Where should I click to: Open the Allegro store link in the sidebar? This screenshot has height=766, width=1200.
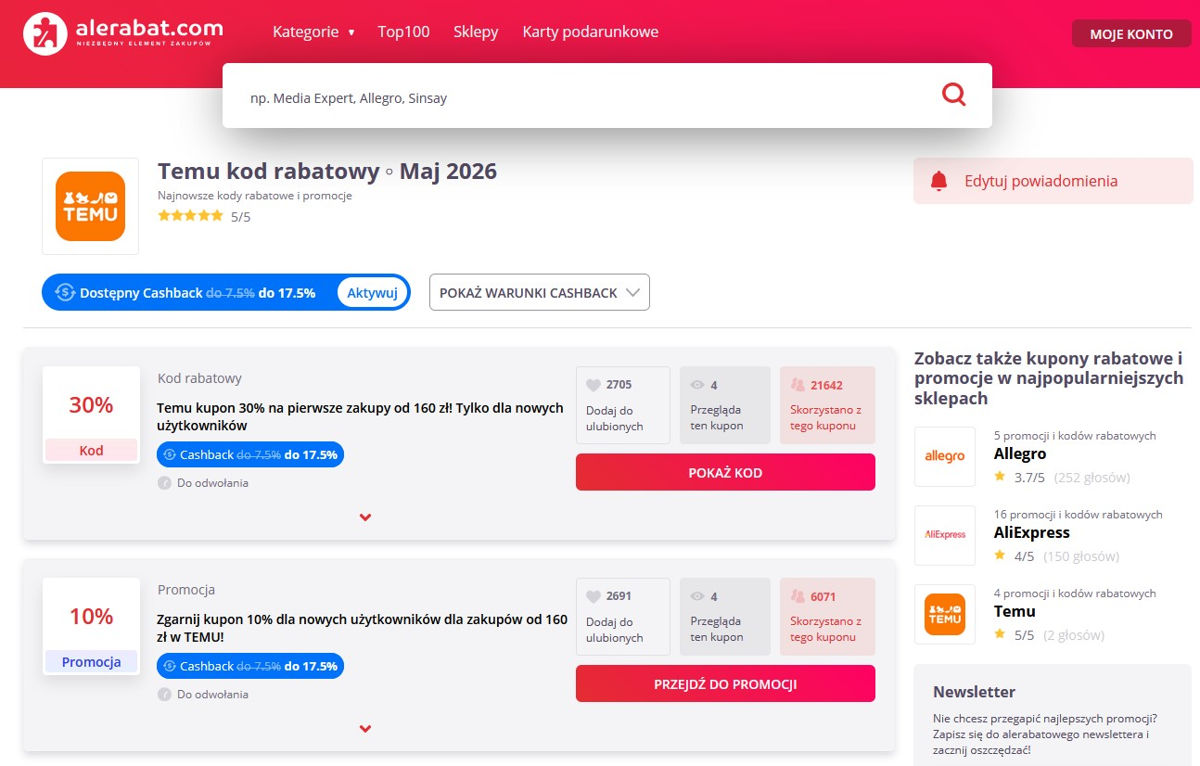click(1019, 454)
